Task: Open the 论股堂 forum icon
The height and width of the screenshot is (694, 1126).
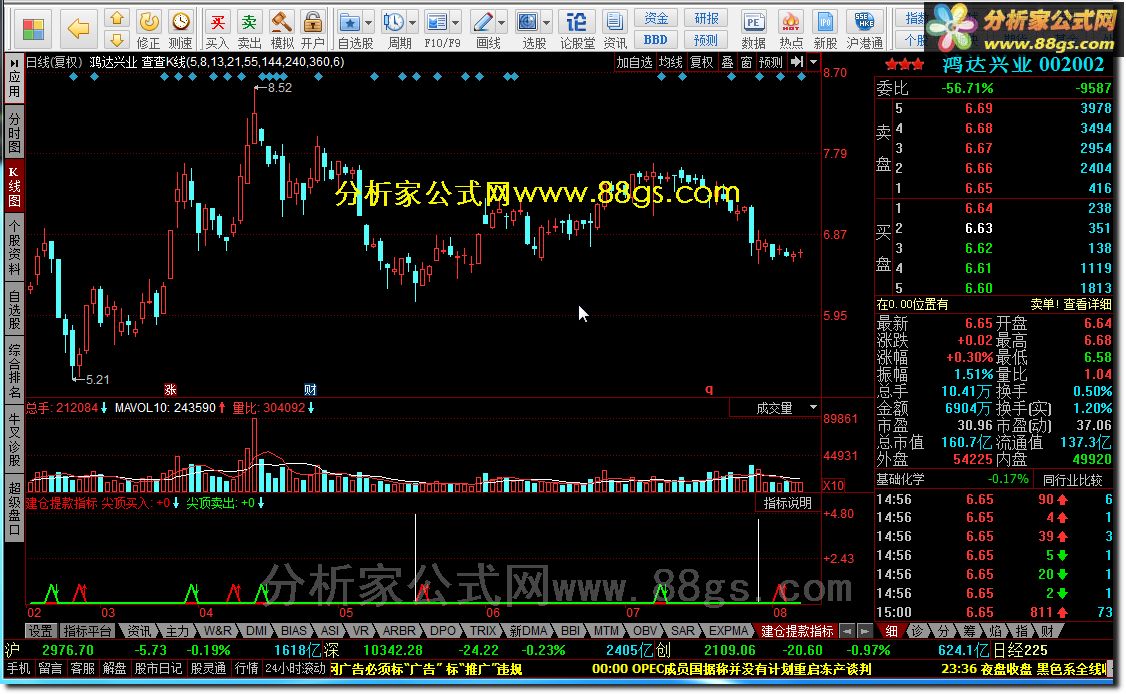Action: (577, 22)
